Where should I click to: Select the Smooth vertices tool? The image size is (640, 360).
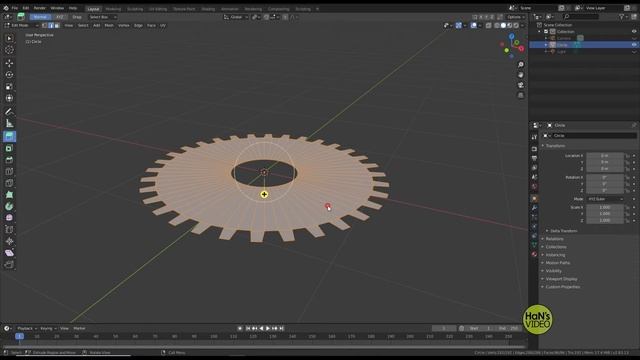tap(9, 218)
